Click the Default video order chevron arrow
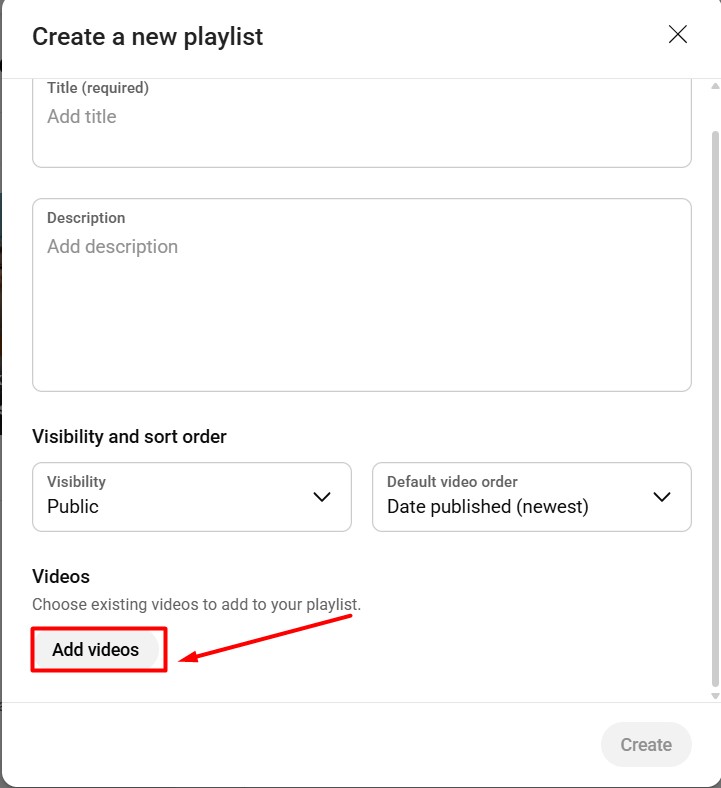Screen dimensions: 721x788 pos(662,497)
